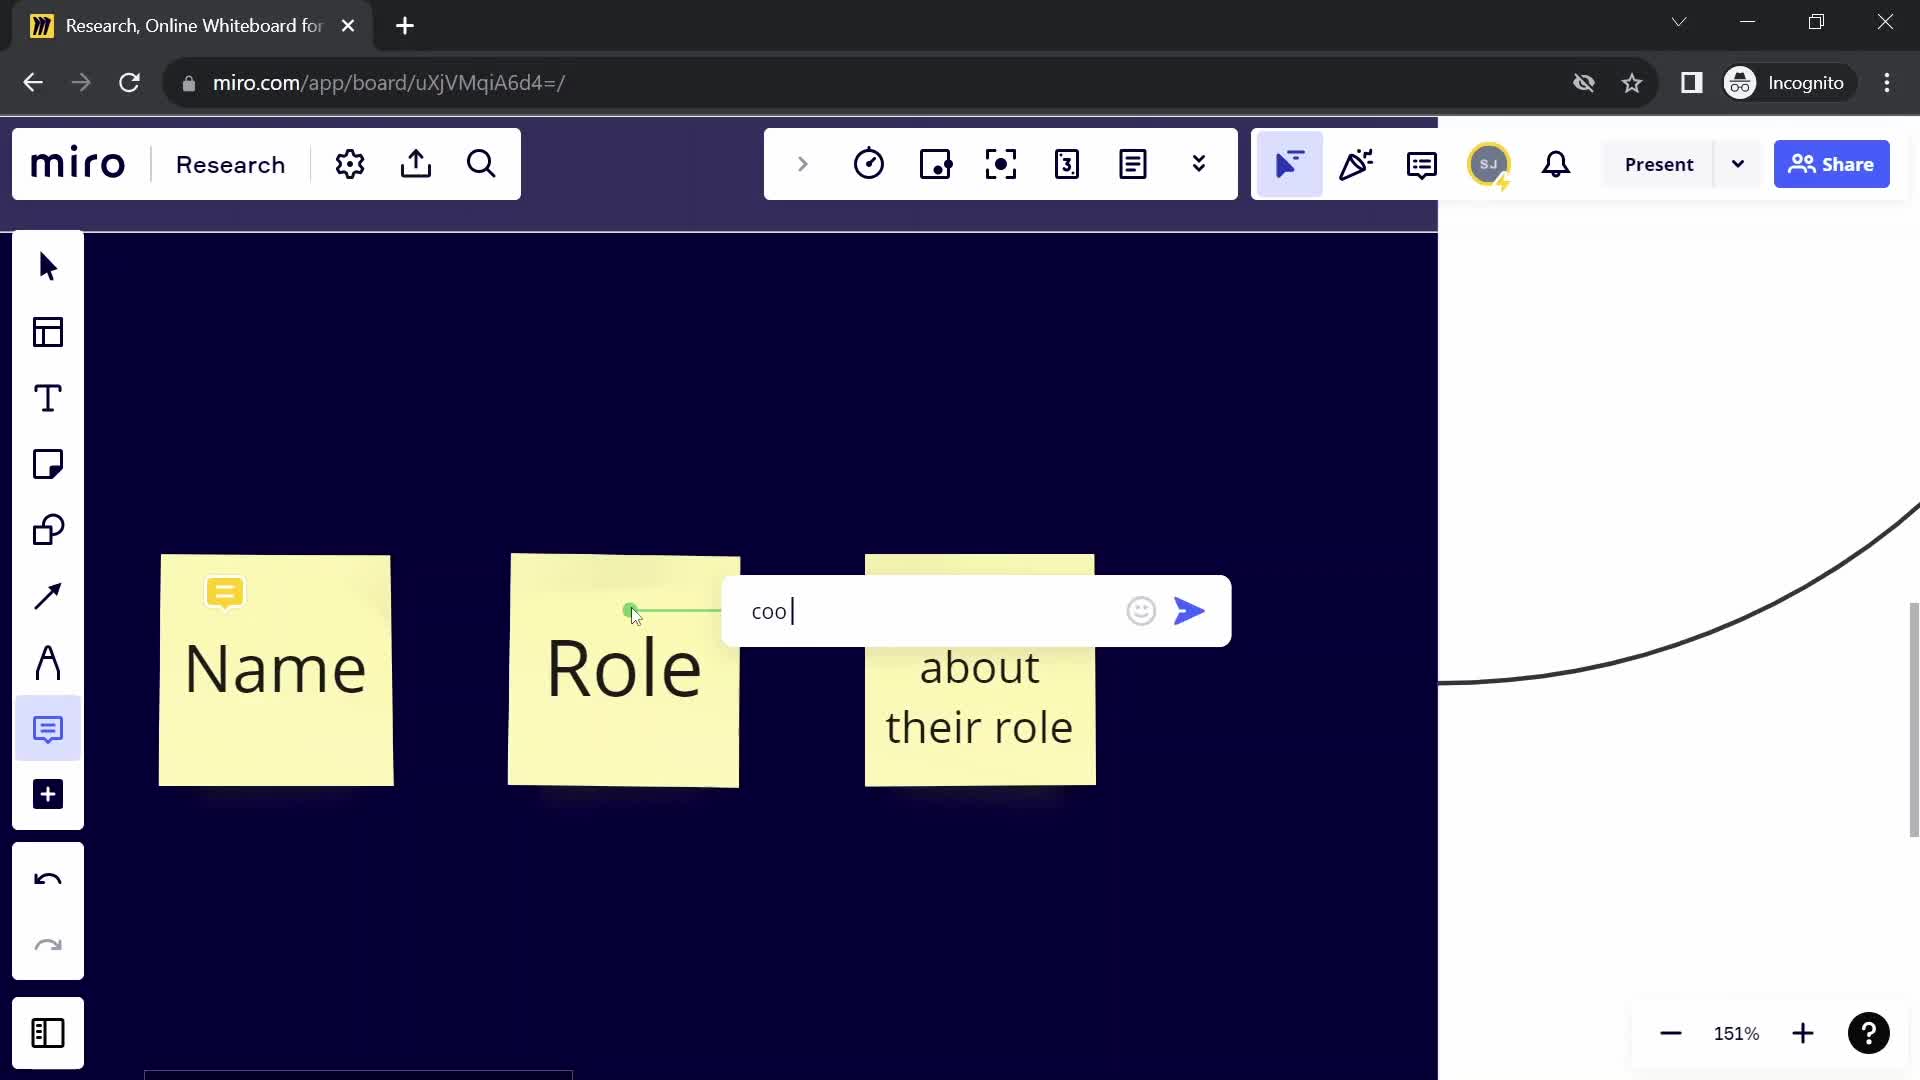Select the text tool
The height and width of the screenshot is (1080, 1920).
[x=49, y=398]
